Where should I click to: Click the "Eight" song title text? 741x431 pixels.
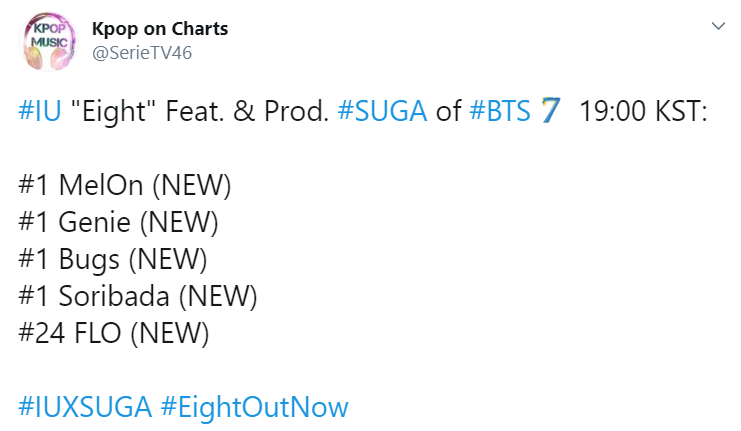(106, 111)
